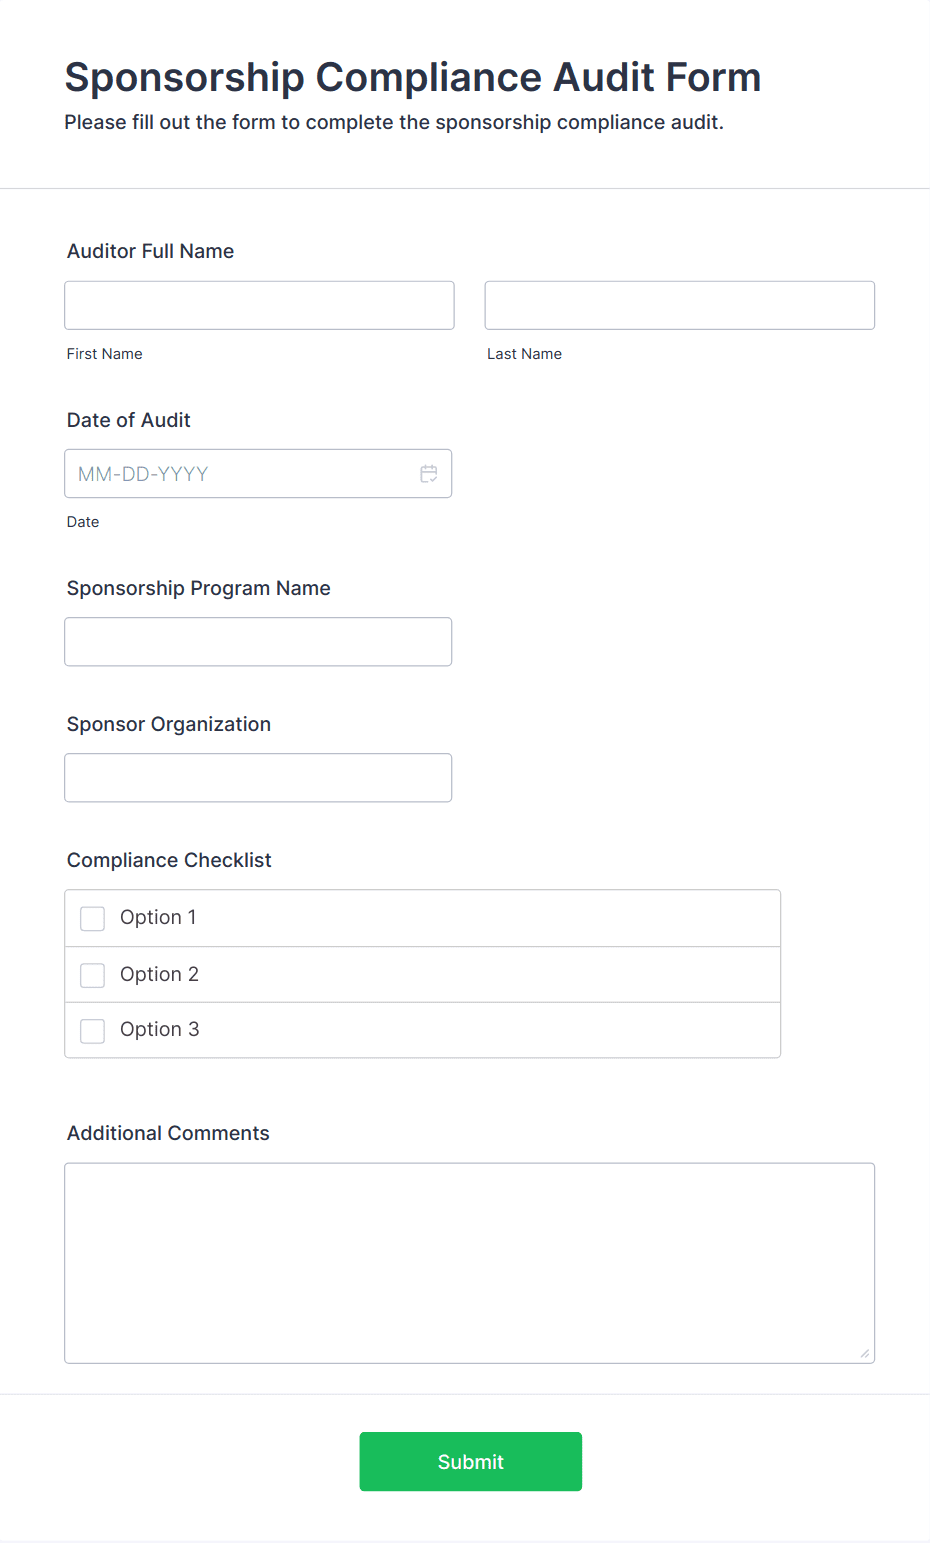The image size is (930, 1543).
Task: Click the 'Compliance Checklist' heading label
Action: [169, 861]
